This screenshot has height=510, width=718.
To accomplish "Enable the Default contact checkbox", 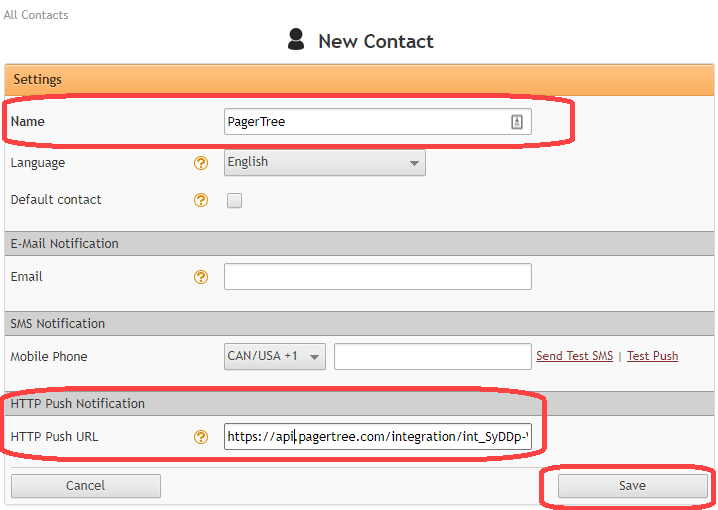I will point(234,200).
